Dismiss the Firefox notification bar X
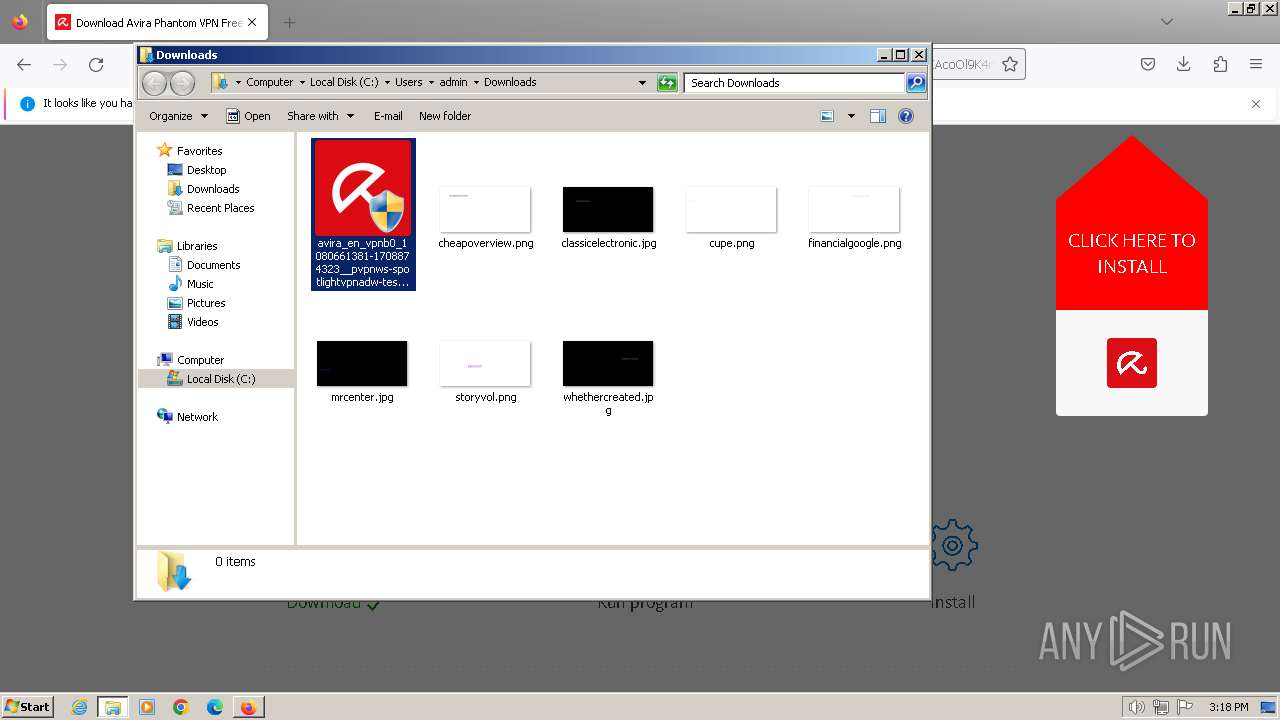The height and width of the screenshot is (720, 1280). [x=1256, y=104]
